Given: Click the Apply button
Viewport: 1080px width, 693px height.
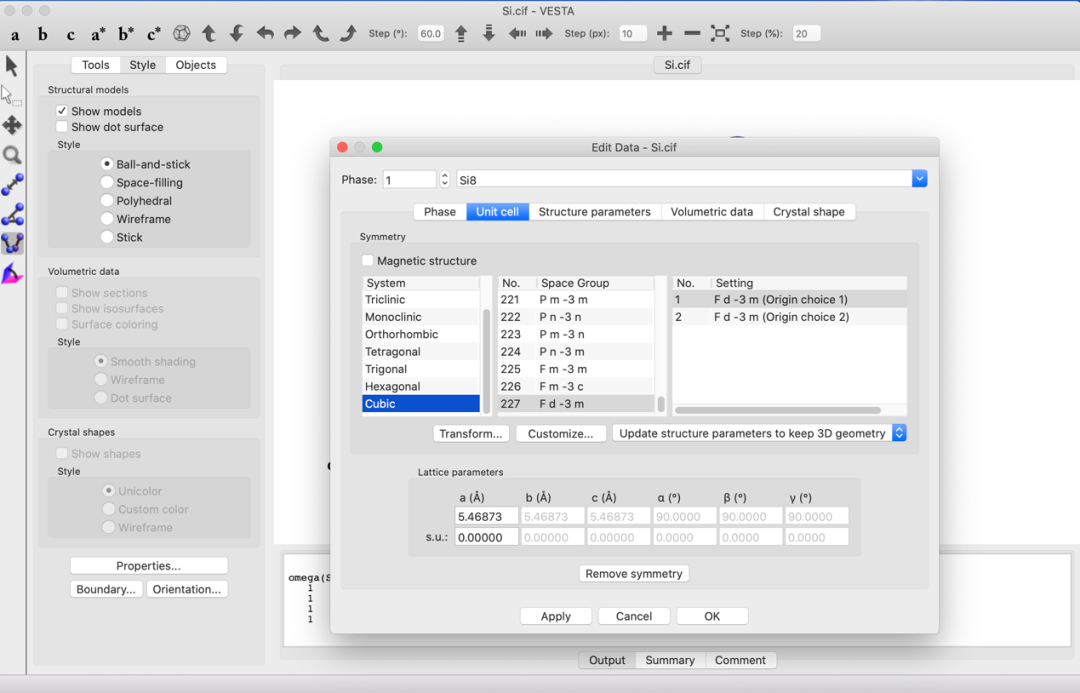Looking at the screenshot, I should pyautogui.click(x=556, y=616).
